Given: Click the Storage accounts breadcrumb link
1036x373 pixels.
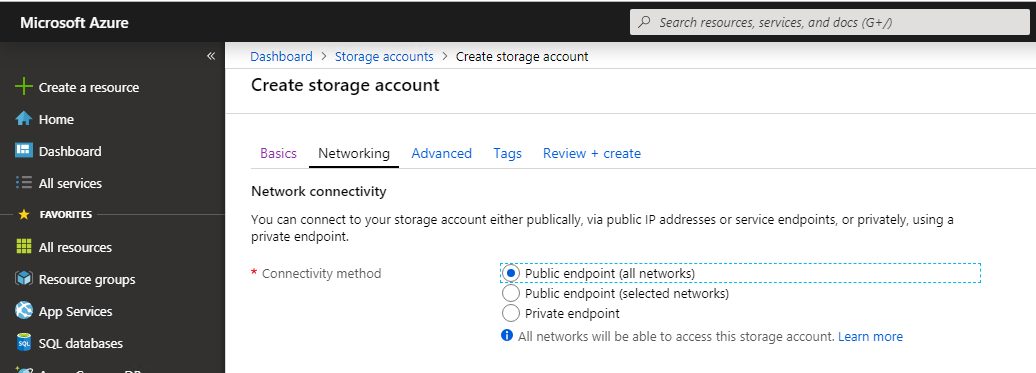Looking at the screenshot, I should click(x=384, y=56).
